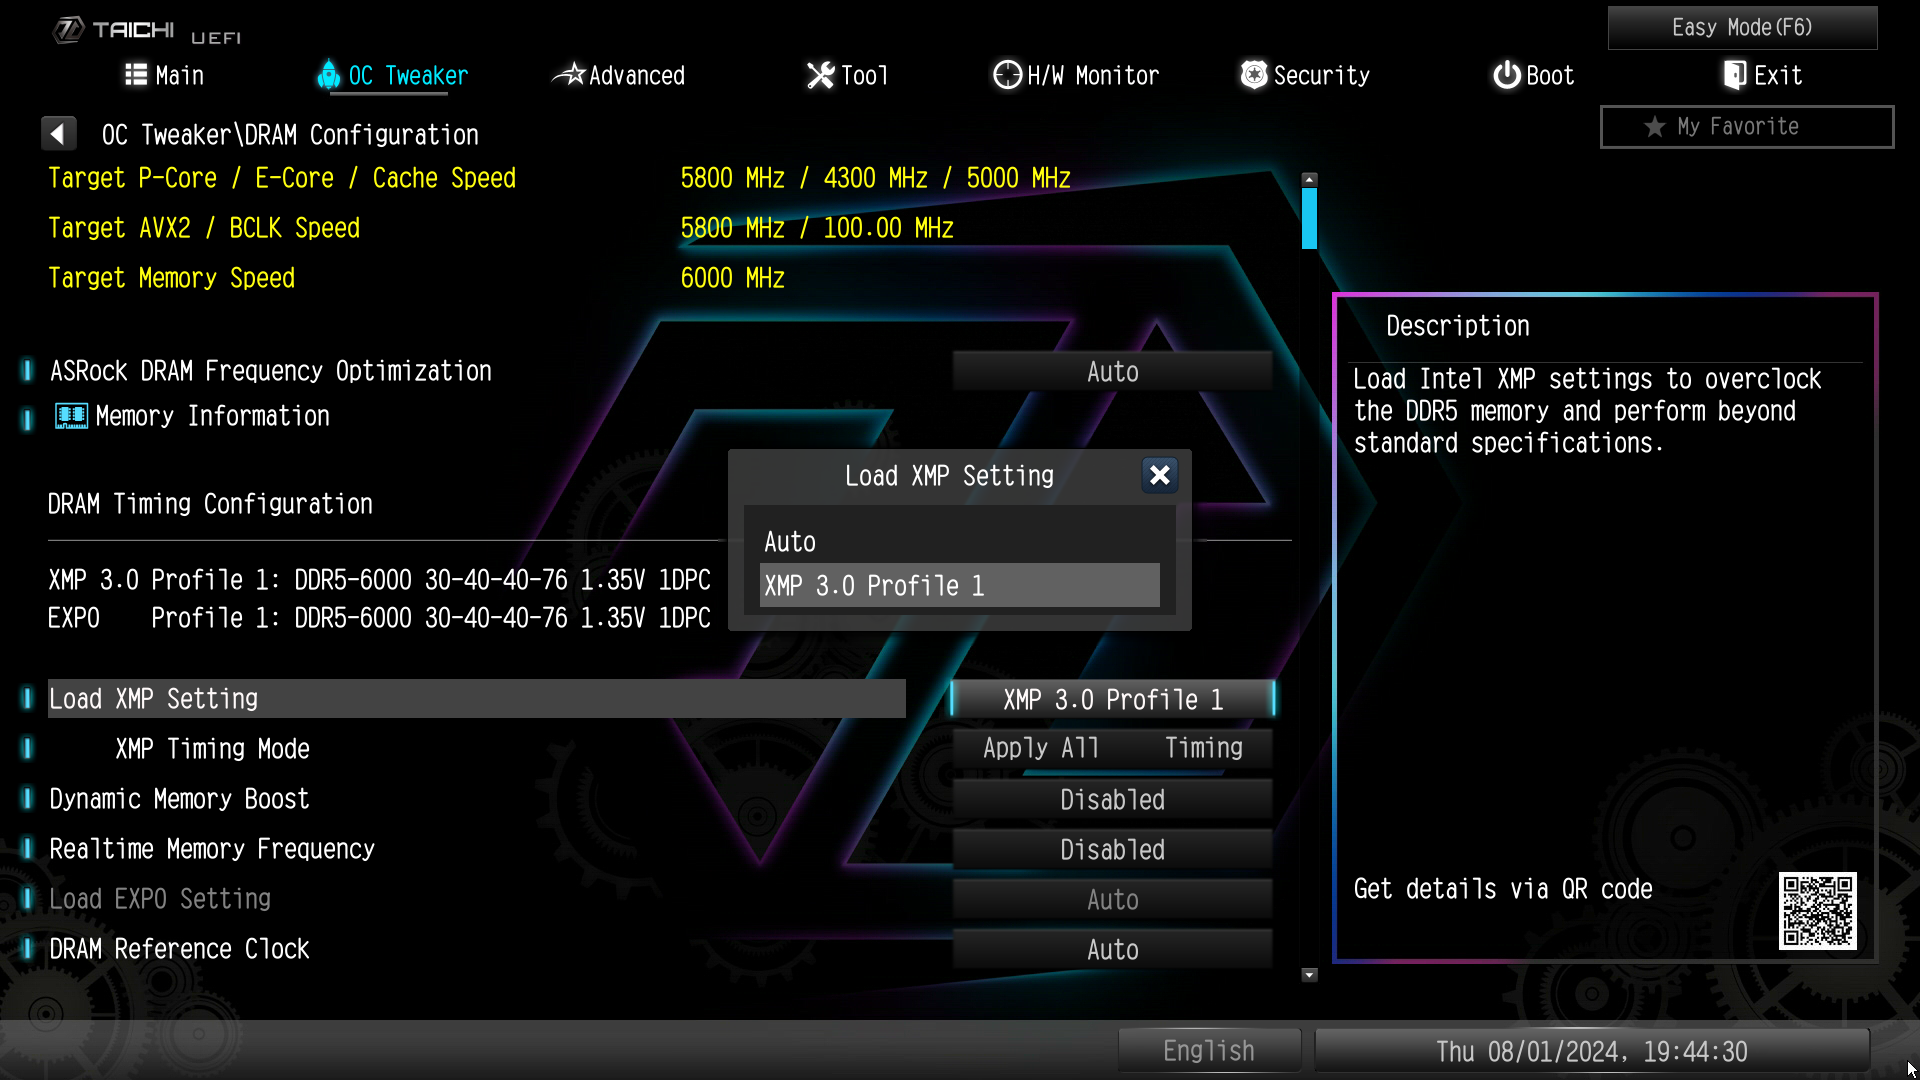Select the DRAM Reference Clock row
This screenshot has height=1080, width=1920.
click(x=476, y=949)
